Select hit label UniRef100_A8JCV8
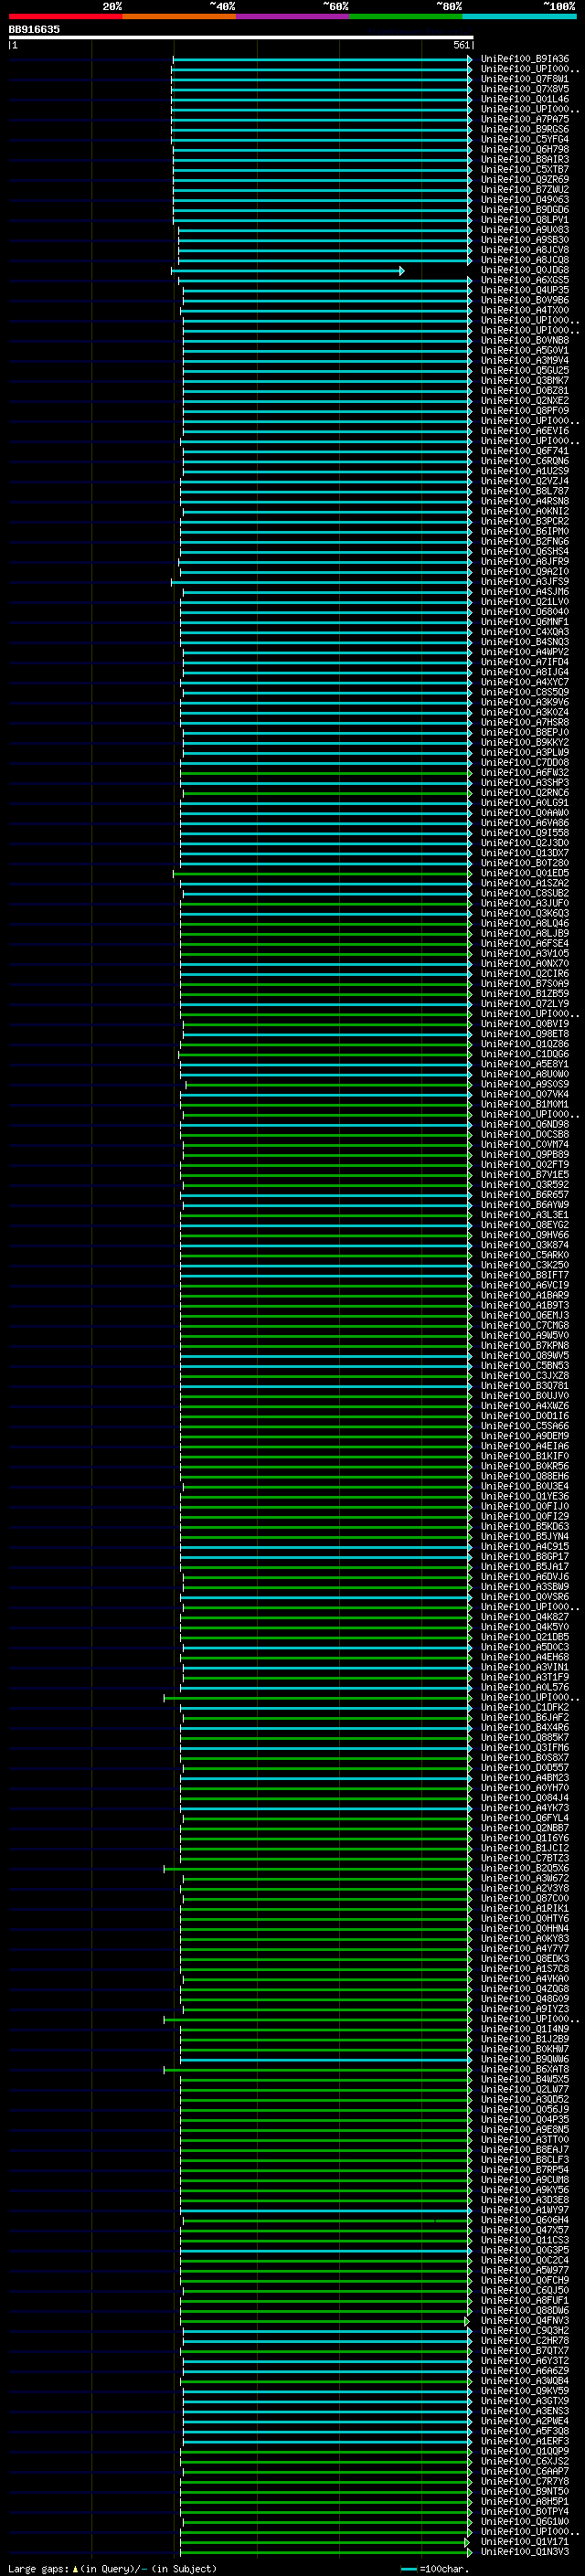Screen dimensions: 585x2576 [x=525, y=250]
